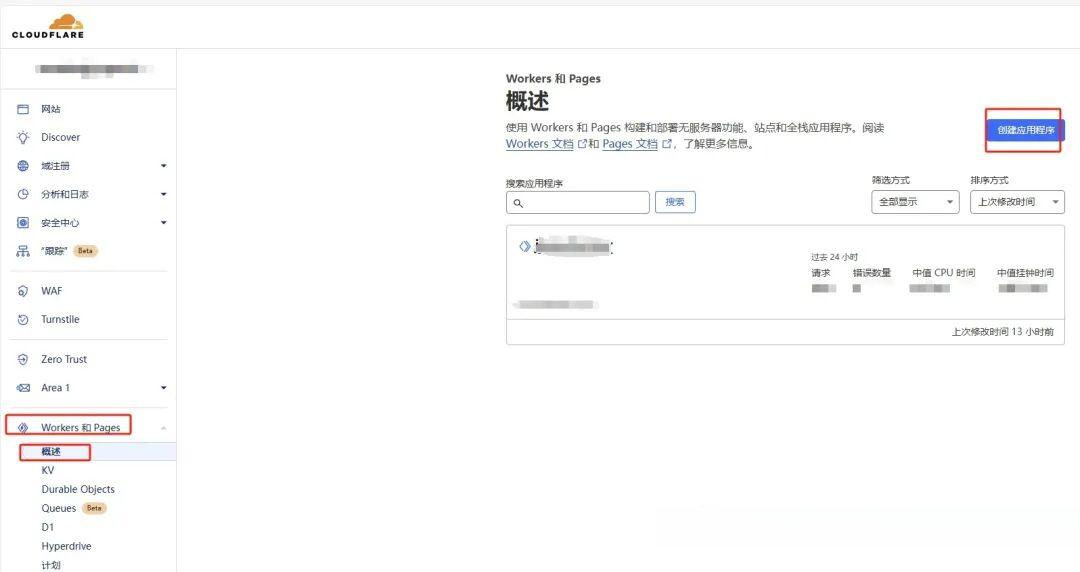
Task: Select Hyperdrive in the sidebar
Action: pyautogui.click(x=66, y=546)
